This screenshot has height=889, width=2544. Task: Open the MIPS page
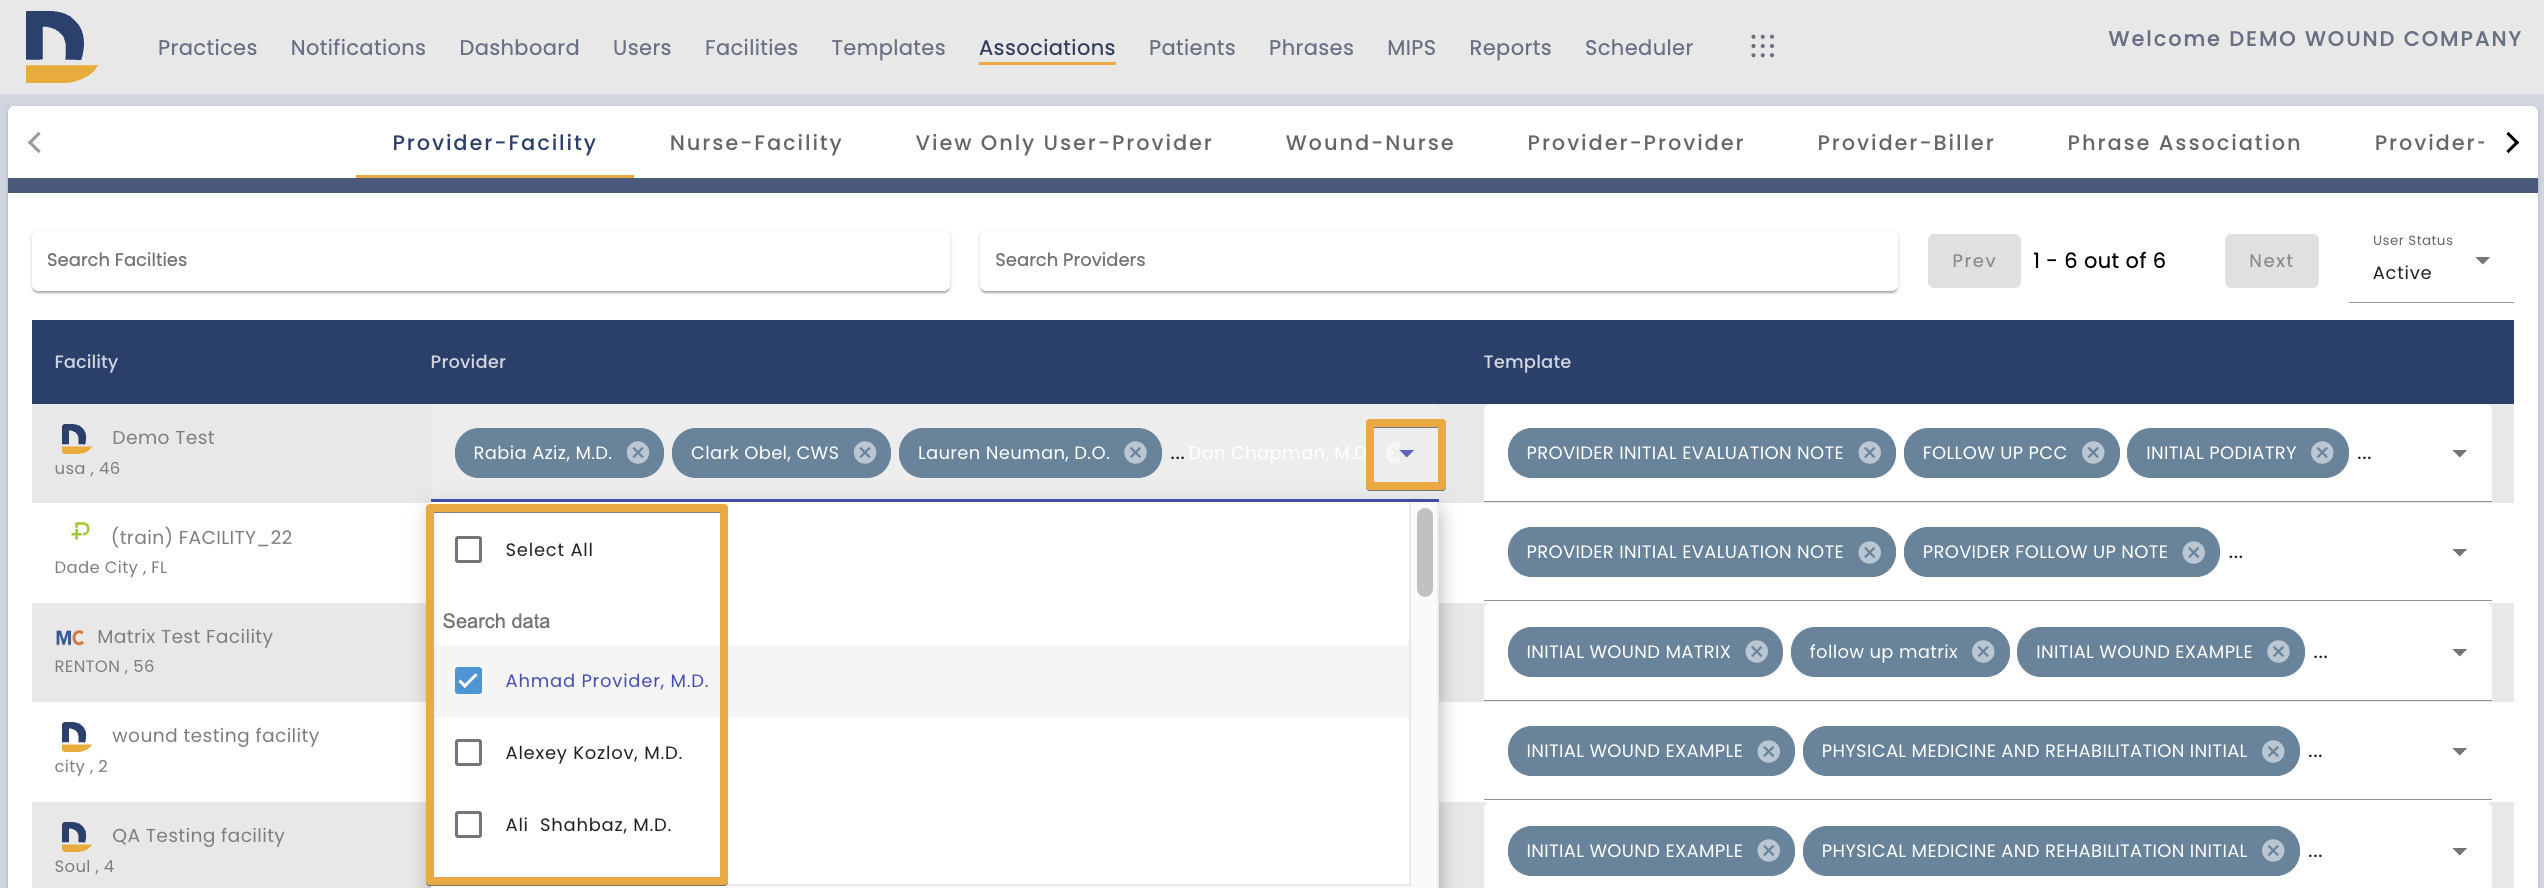click(1411, 47)
